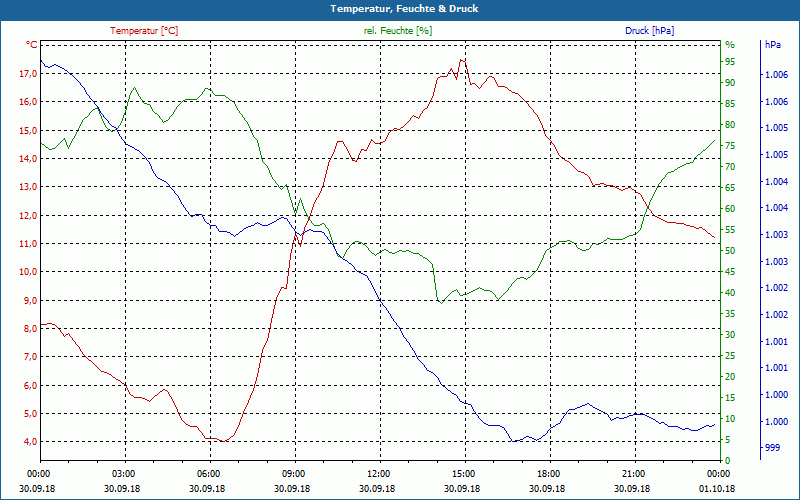
Task: Click the green '65' humidity axis tick
Action: 730,187
